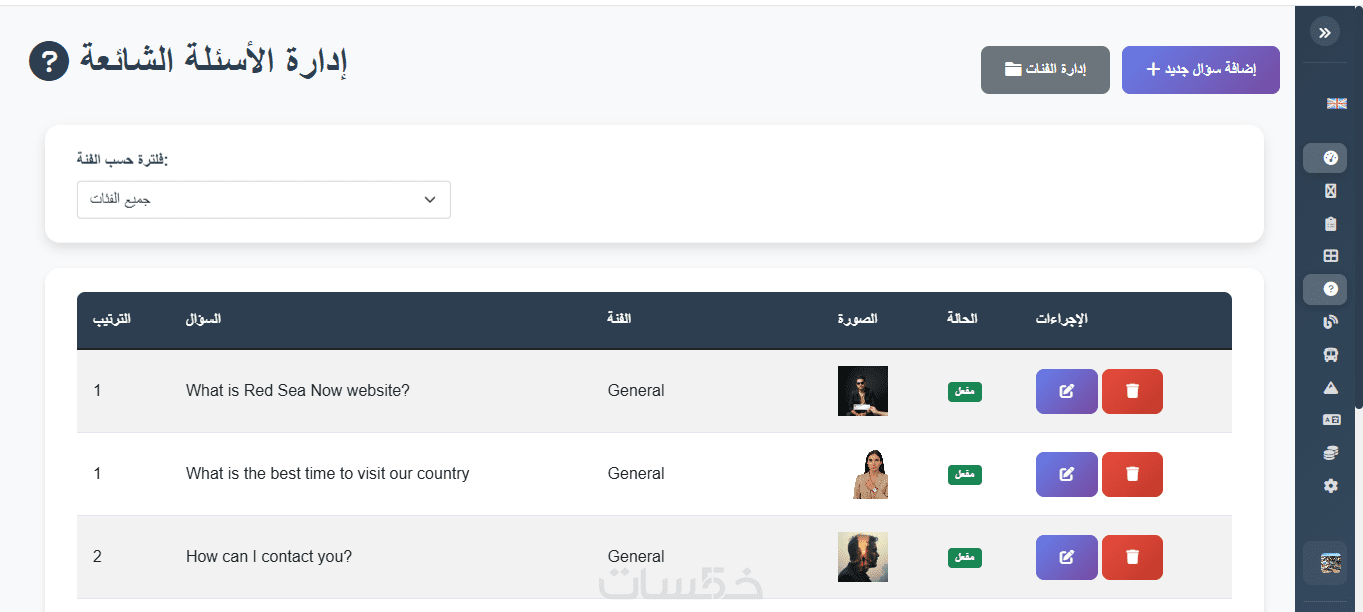1363x612 pixels.
Task: Open settings gear icon in sidebar
Action: [x=1330, y=486]
